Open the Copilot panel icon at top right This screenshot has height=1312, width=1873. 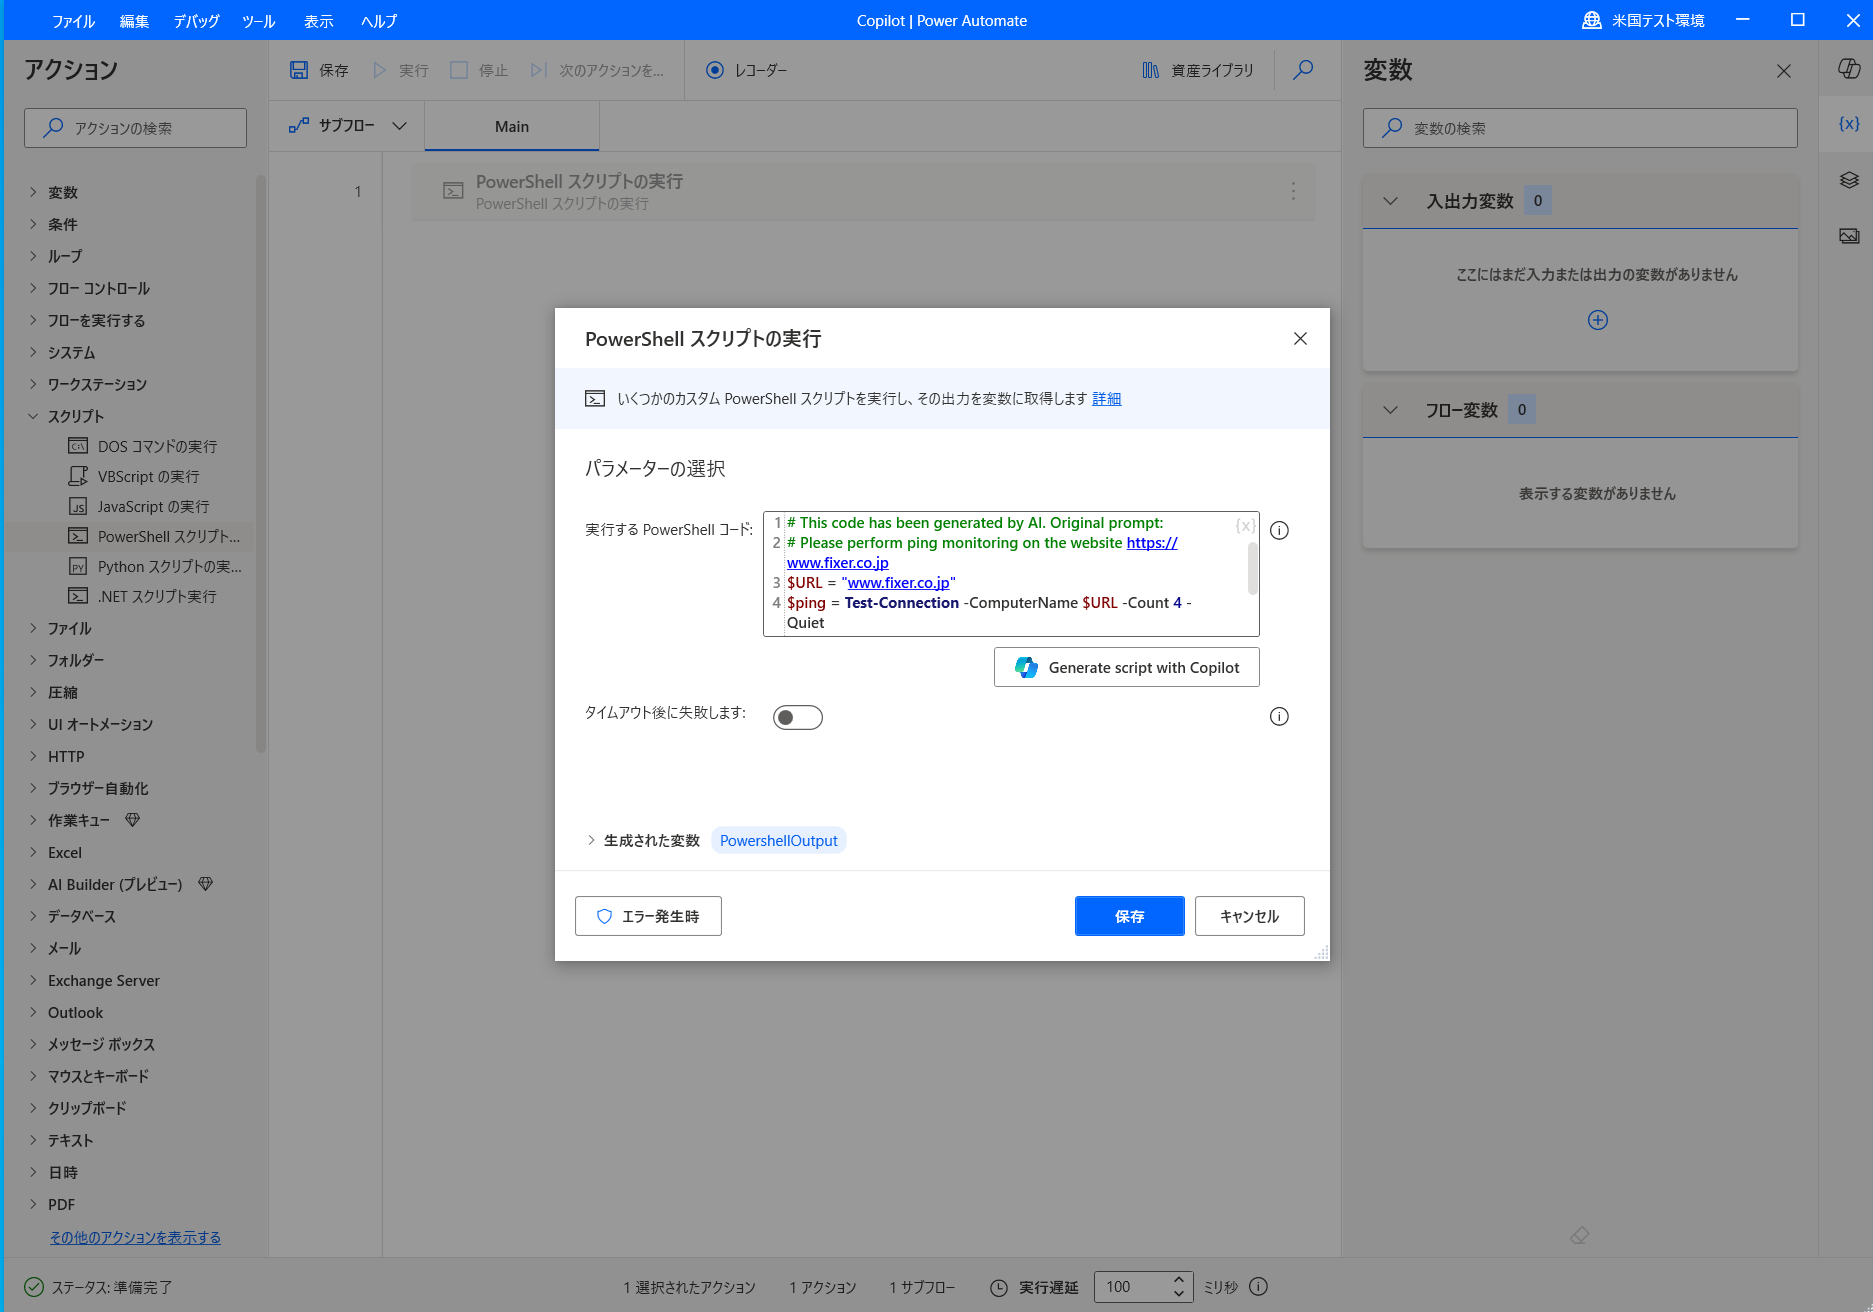tap(1849, 68)
